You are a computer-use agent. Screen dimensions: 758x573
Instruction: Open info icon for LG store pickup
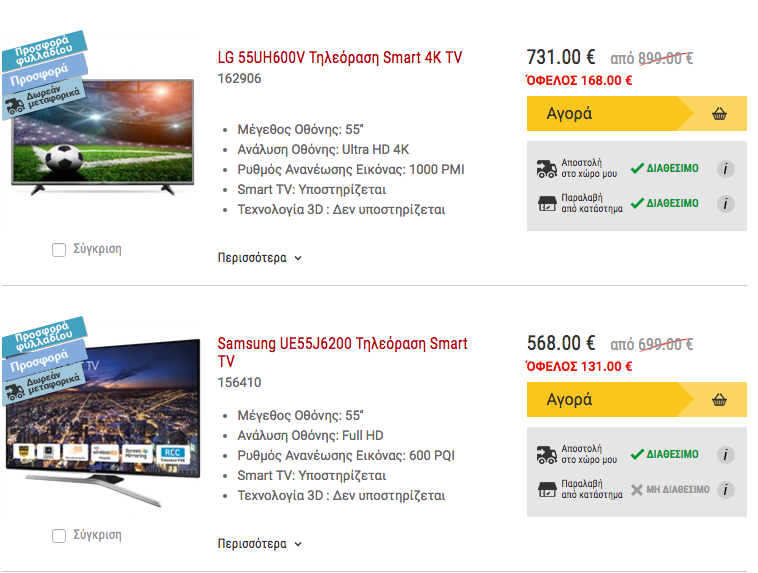(x=725, y=204)
